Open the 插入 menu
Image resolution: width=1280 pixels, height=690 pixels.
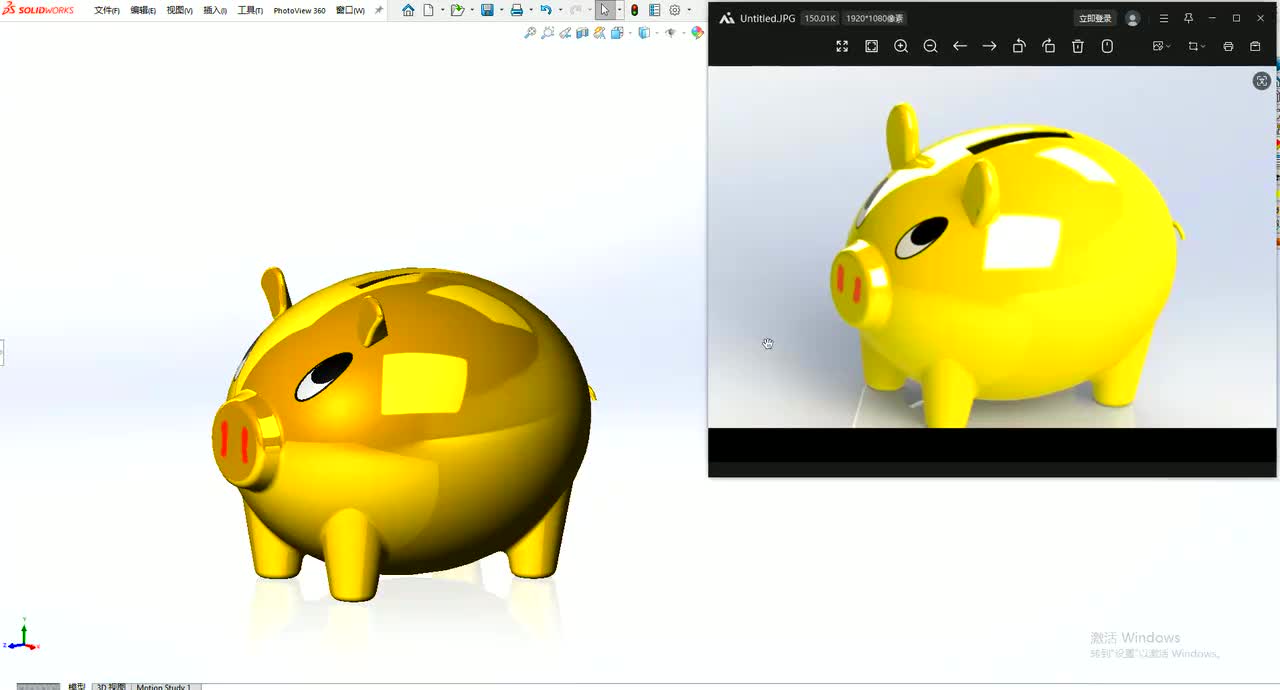(215, 10)
